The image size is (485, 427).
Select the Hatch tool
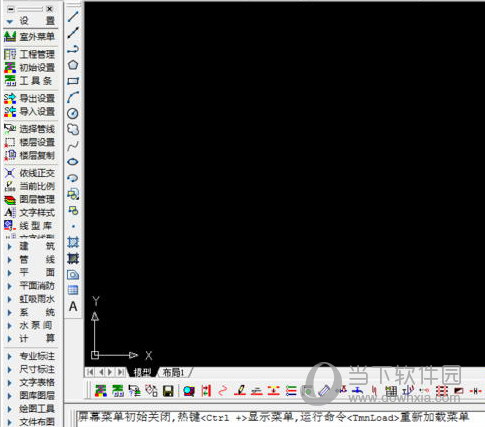73,242
